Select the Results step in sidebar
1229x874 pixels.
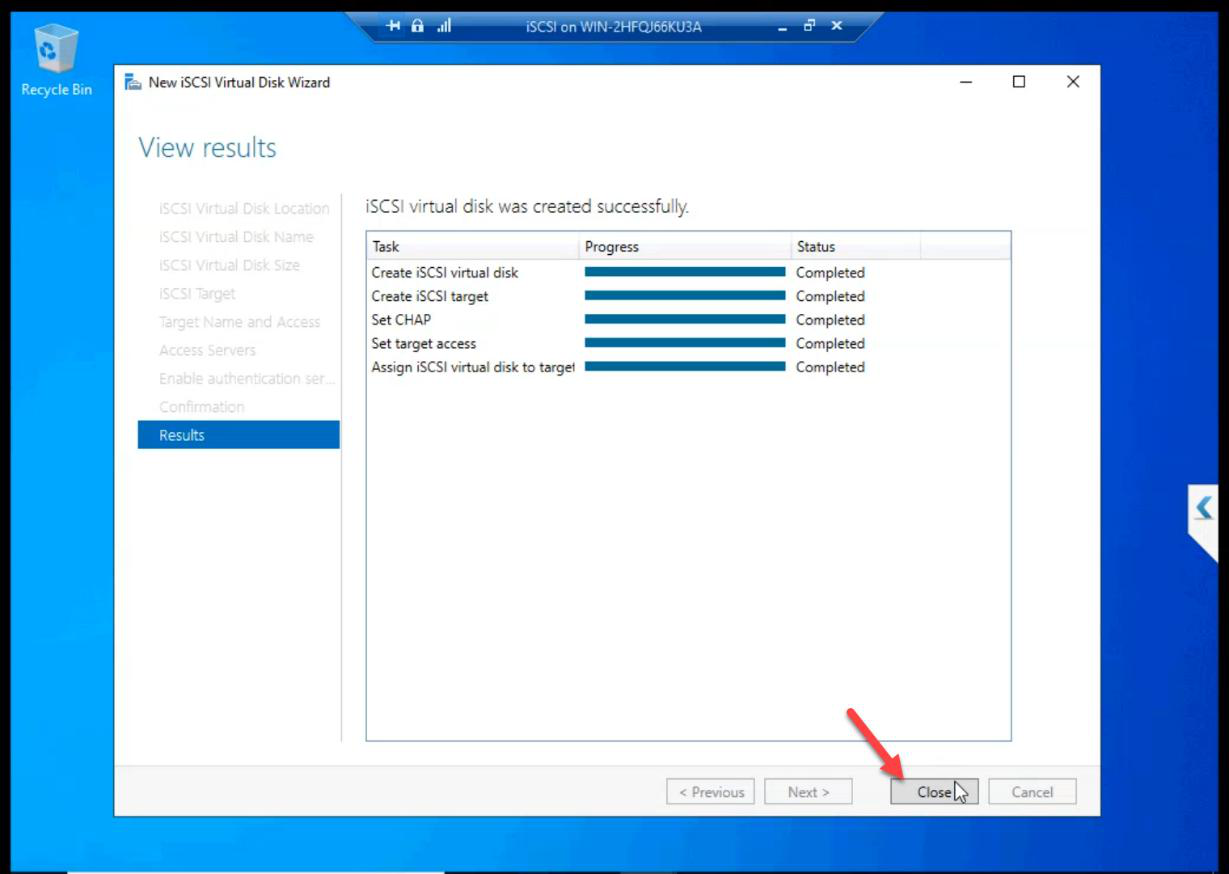tap(239, 435)
